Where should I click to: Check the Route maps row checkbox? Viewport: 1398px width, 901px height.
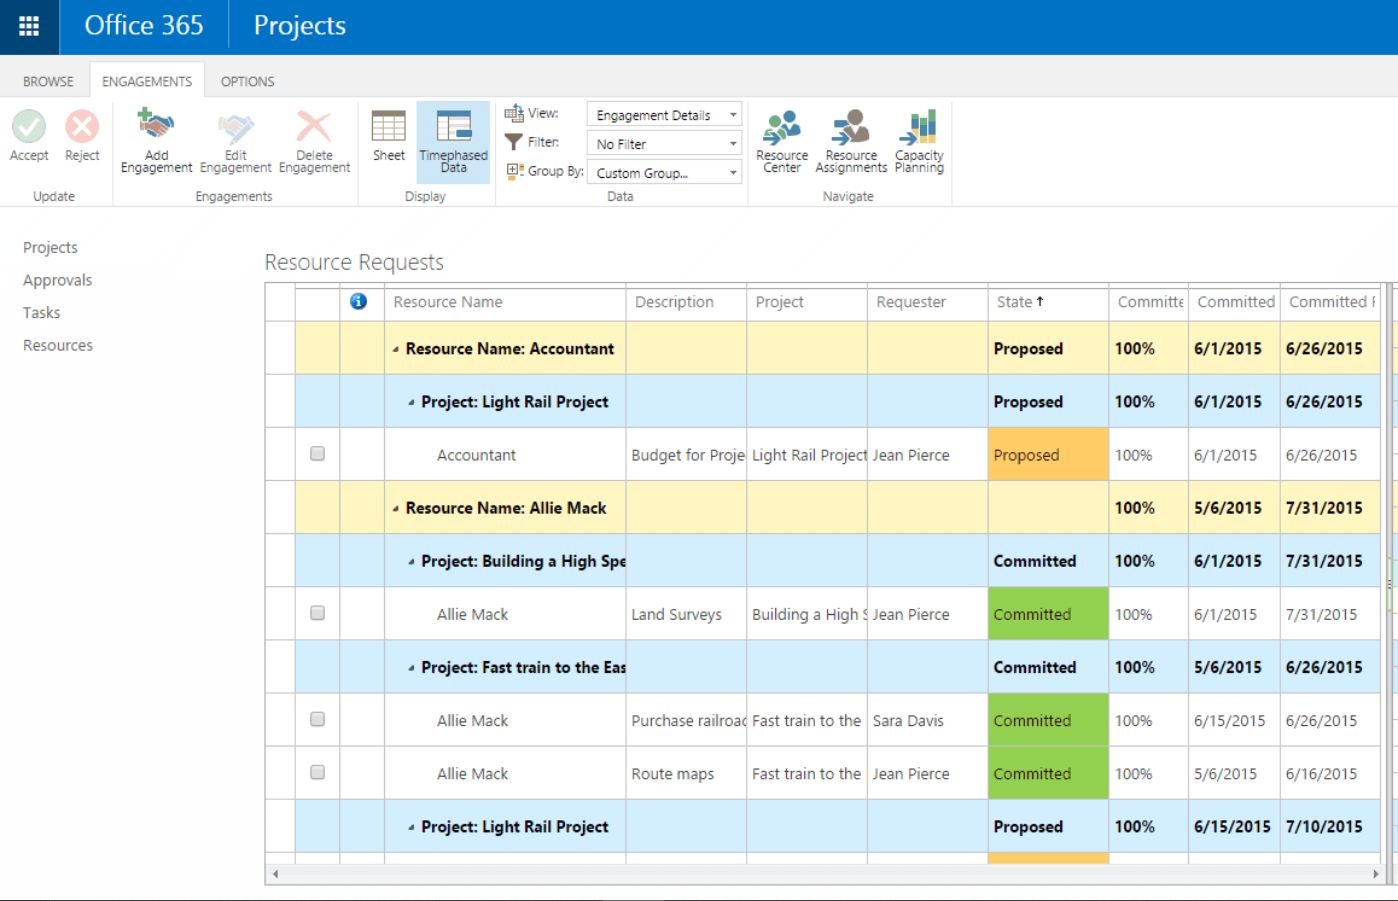coord(317,772)
